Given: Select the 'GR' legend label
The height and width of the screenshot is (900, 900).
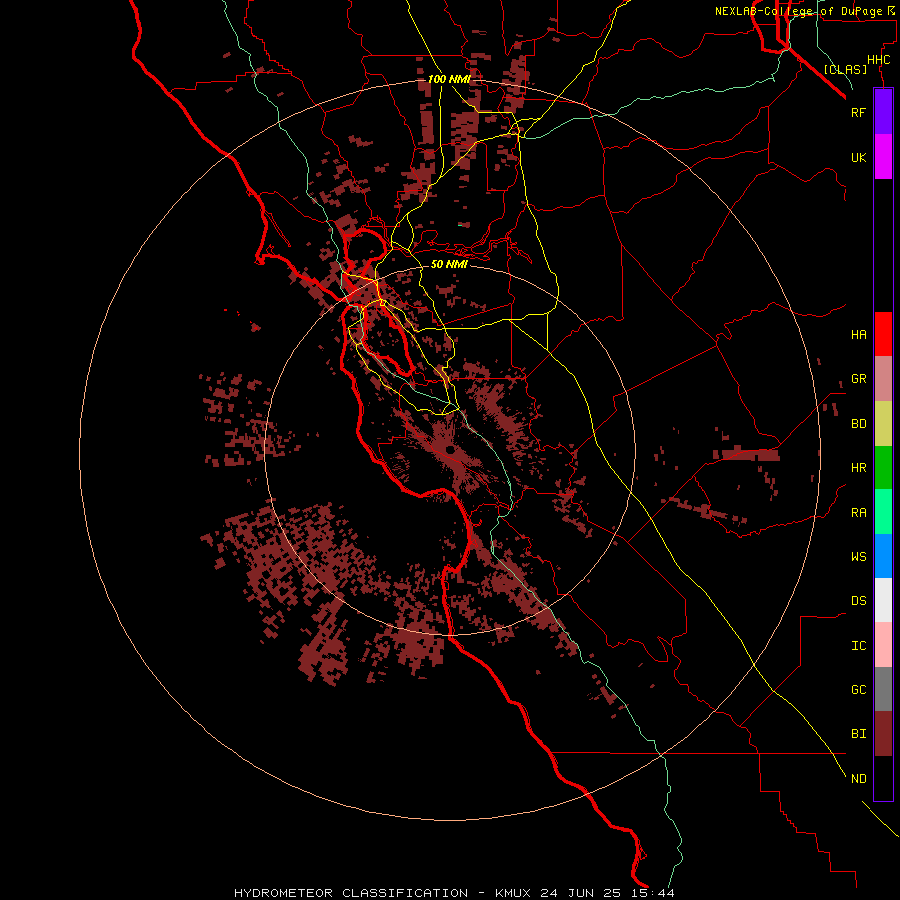Looking at the screenshot, I should tap(858, 379).
